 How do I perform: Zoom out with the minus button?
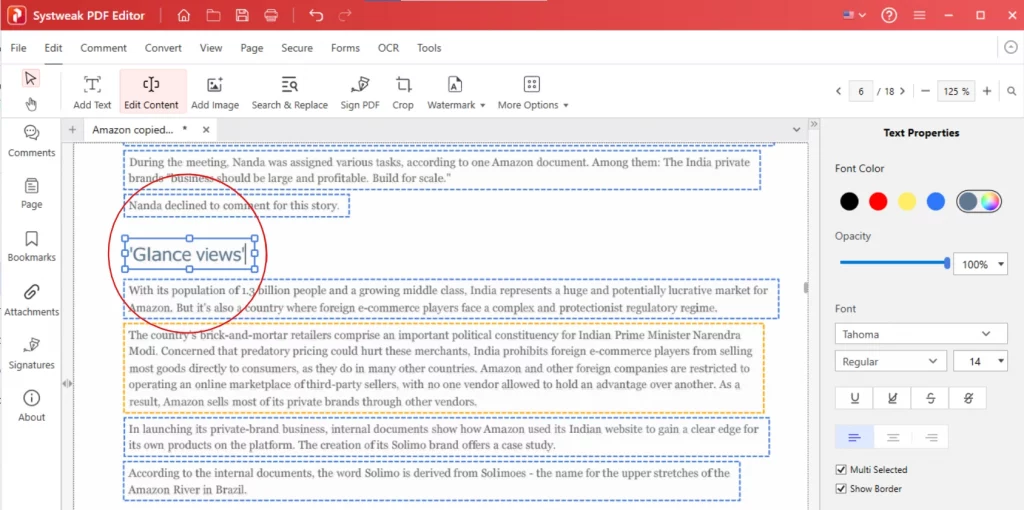coord(925,91)
